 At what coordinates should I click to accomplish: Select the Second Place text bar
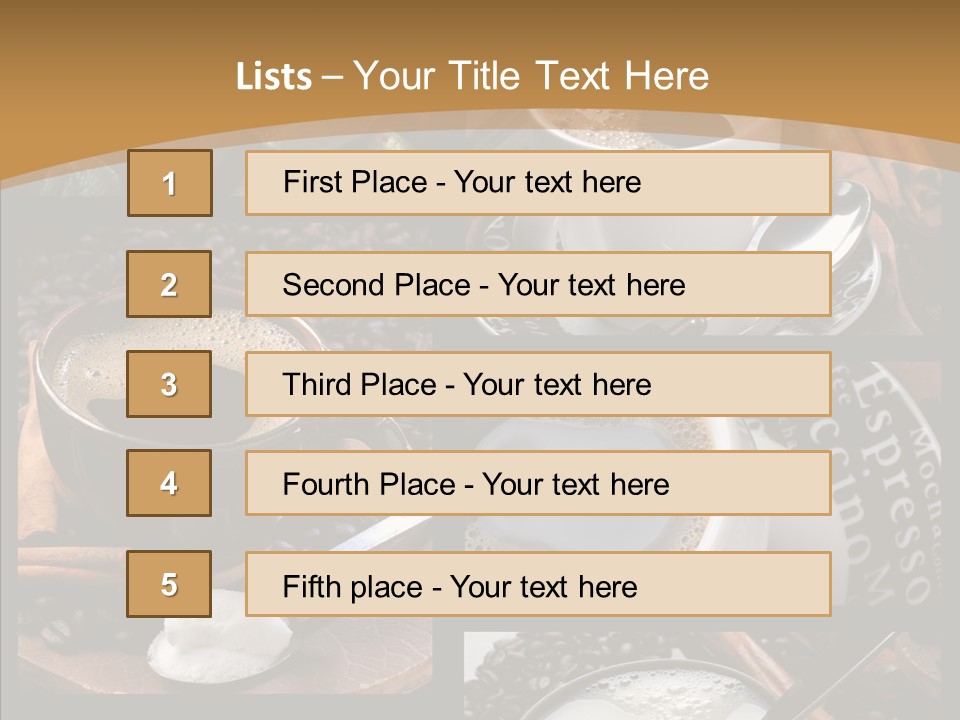(x=538, y=284)
